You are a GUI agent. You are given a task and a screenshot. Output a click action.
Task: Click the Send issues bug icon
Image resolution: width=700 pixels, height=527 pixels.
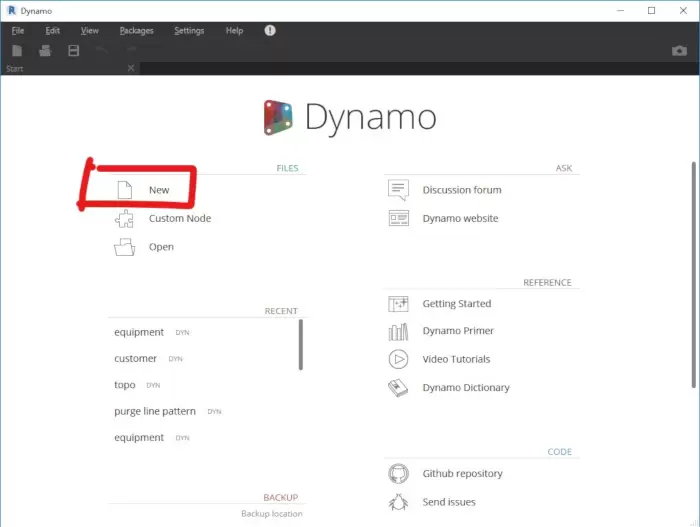click(x=398, y=502)
